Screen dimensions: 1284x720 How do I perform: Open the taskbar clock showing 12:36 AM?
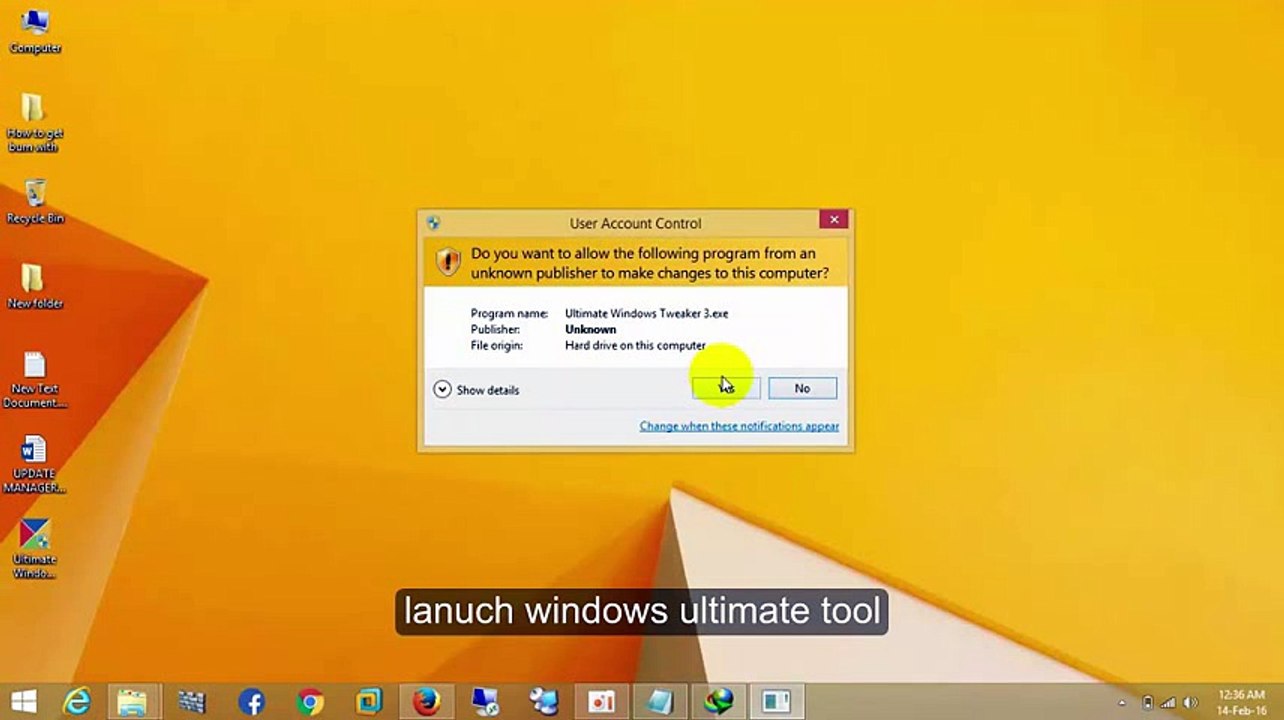[x=1241, y=703]
